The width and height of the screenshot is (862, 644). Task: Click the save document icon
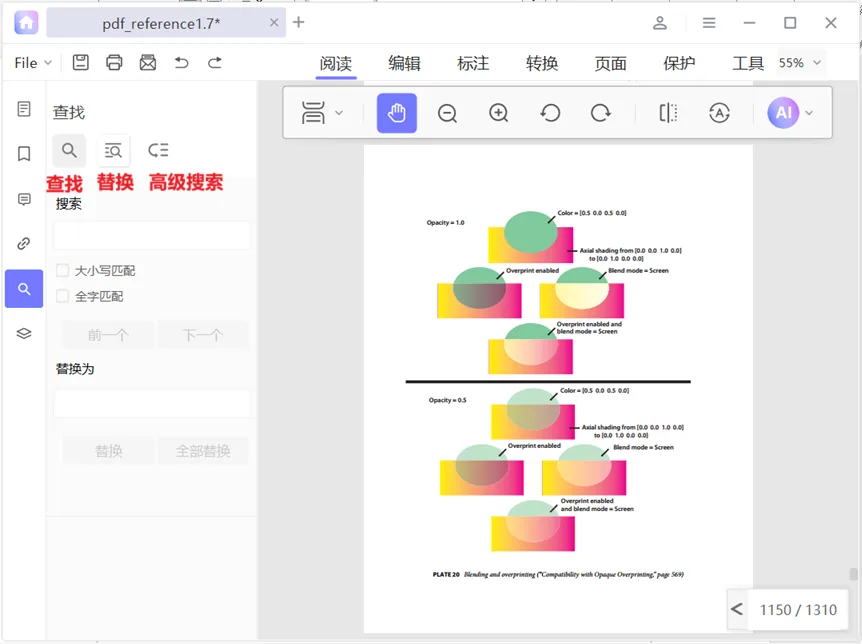pos(81,63)
